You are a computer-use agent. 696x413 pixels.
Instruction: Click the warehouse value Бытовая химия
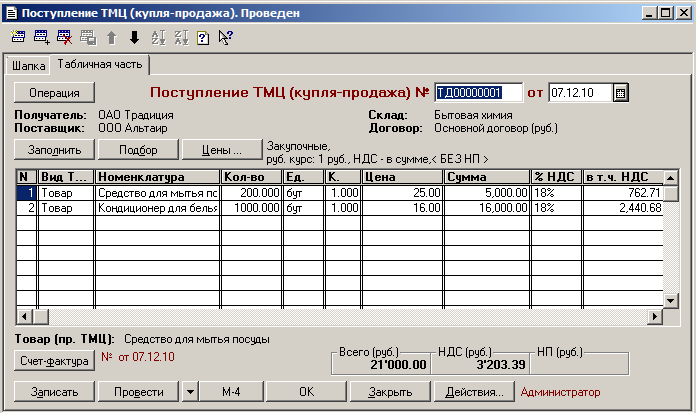[x=473, y=115]
